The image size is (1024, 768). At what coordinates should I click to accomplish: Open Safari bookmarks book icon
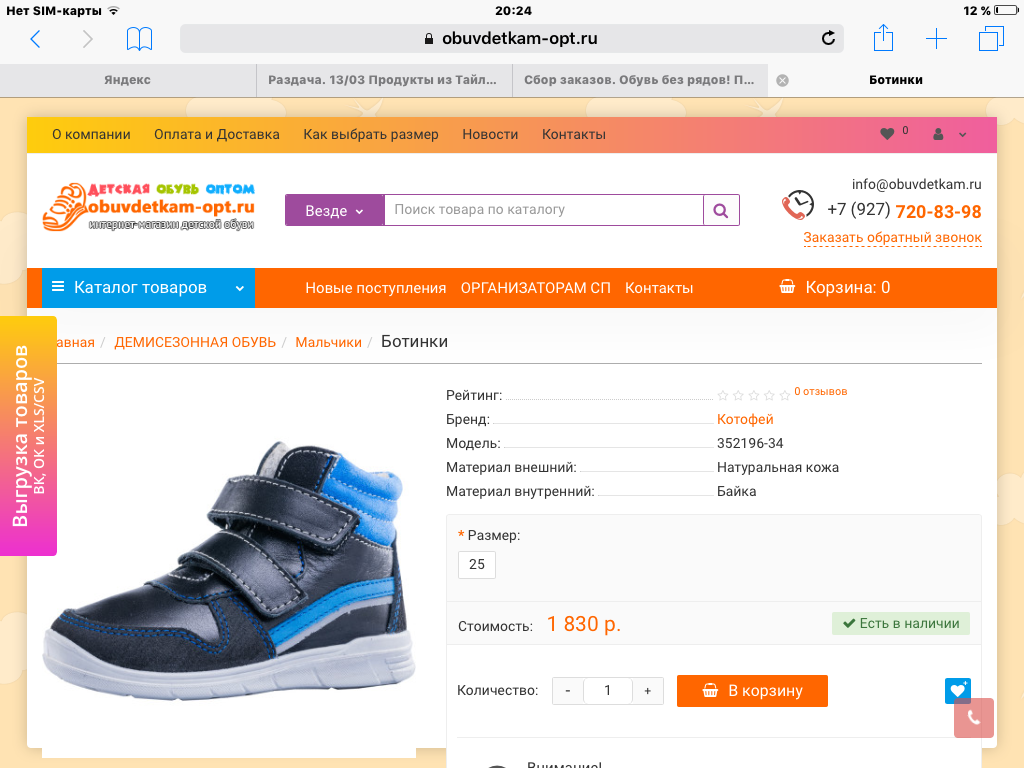pos(139,39)
